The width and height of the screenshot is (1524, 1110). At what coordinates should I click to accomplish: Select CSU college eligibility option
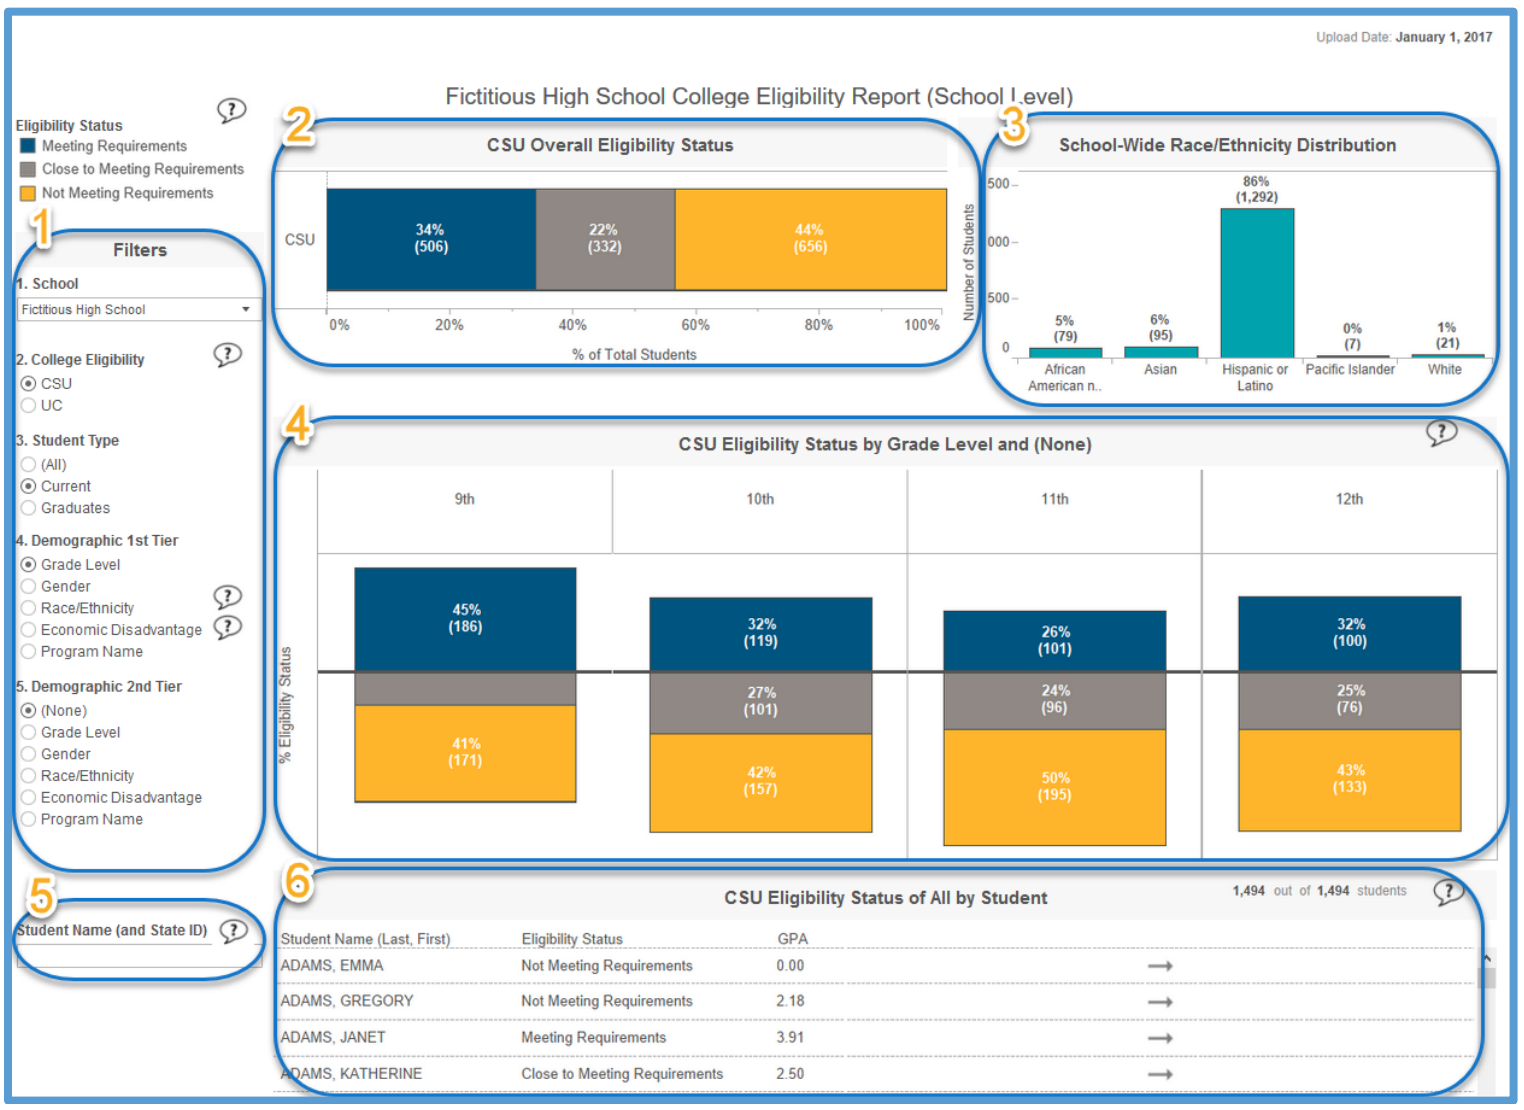(x=28, y=384)
